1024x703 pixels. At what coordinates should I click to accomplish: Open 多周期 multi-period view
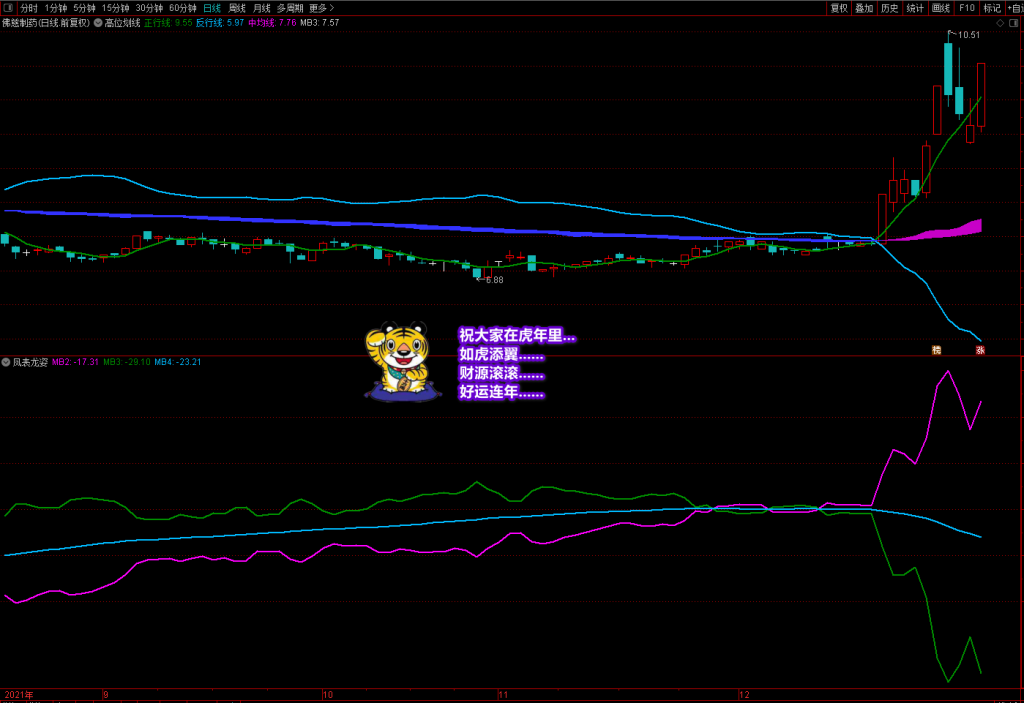point(290,8)
